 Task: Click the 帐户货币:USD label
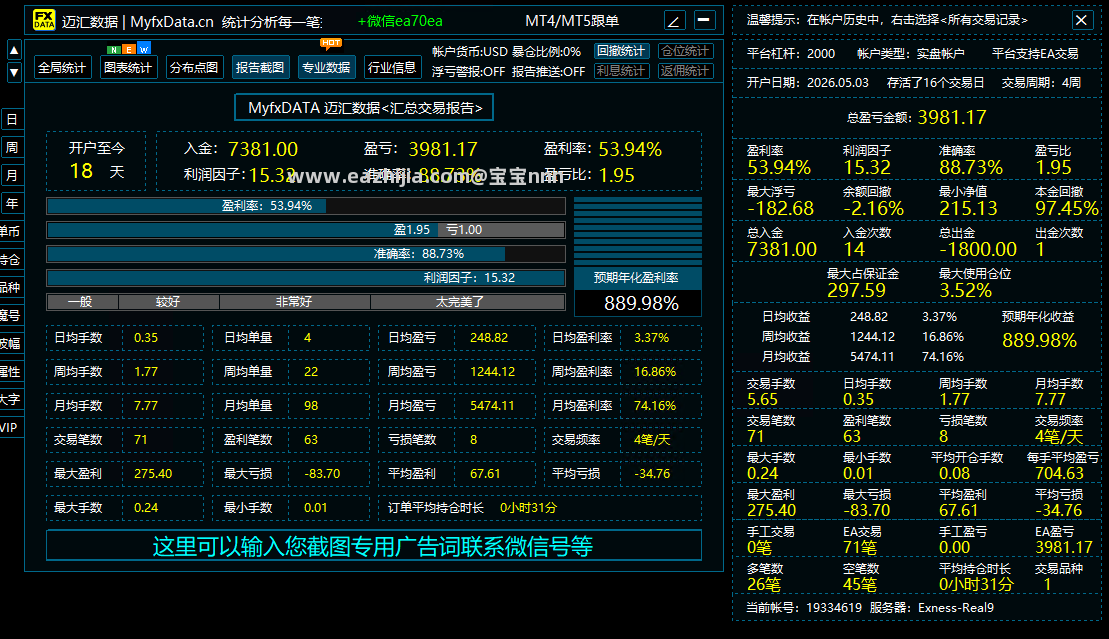pos(470,52)
